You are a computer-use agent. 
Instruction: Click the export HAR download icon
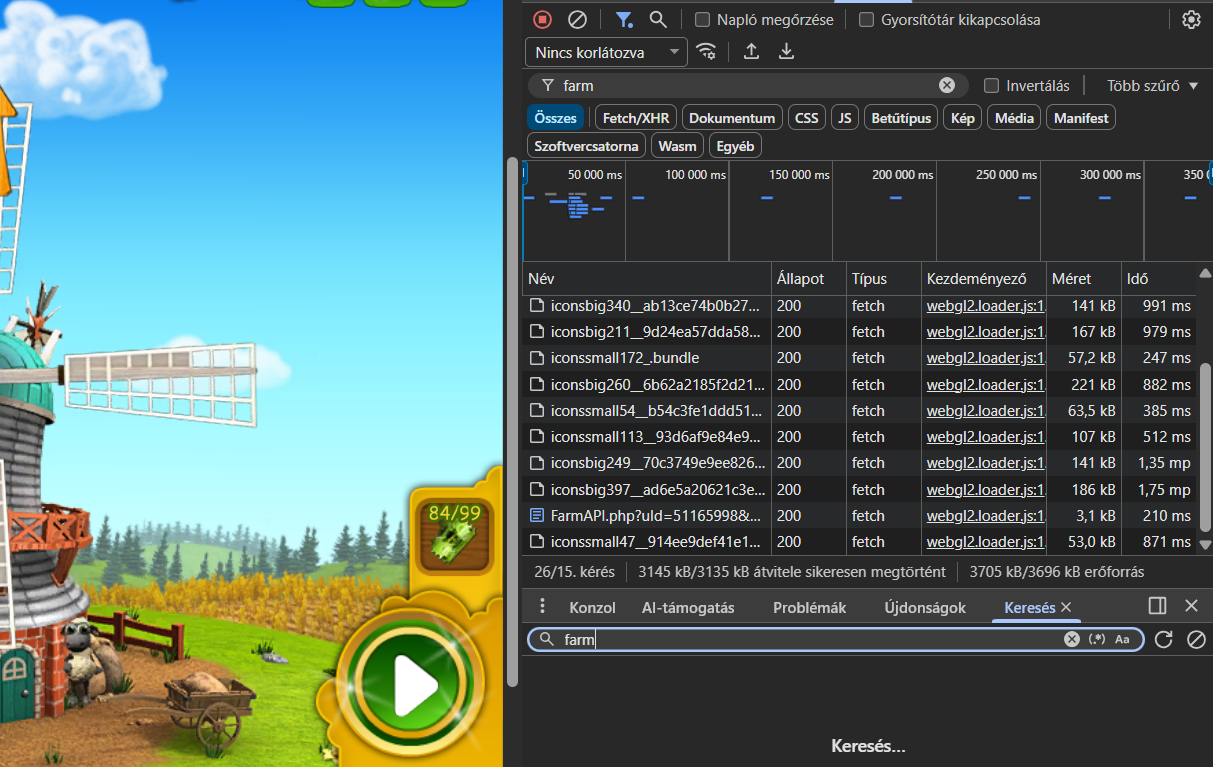pos(787,52)
